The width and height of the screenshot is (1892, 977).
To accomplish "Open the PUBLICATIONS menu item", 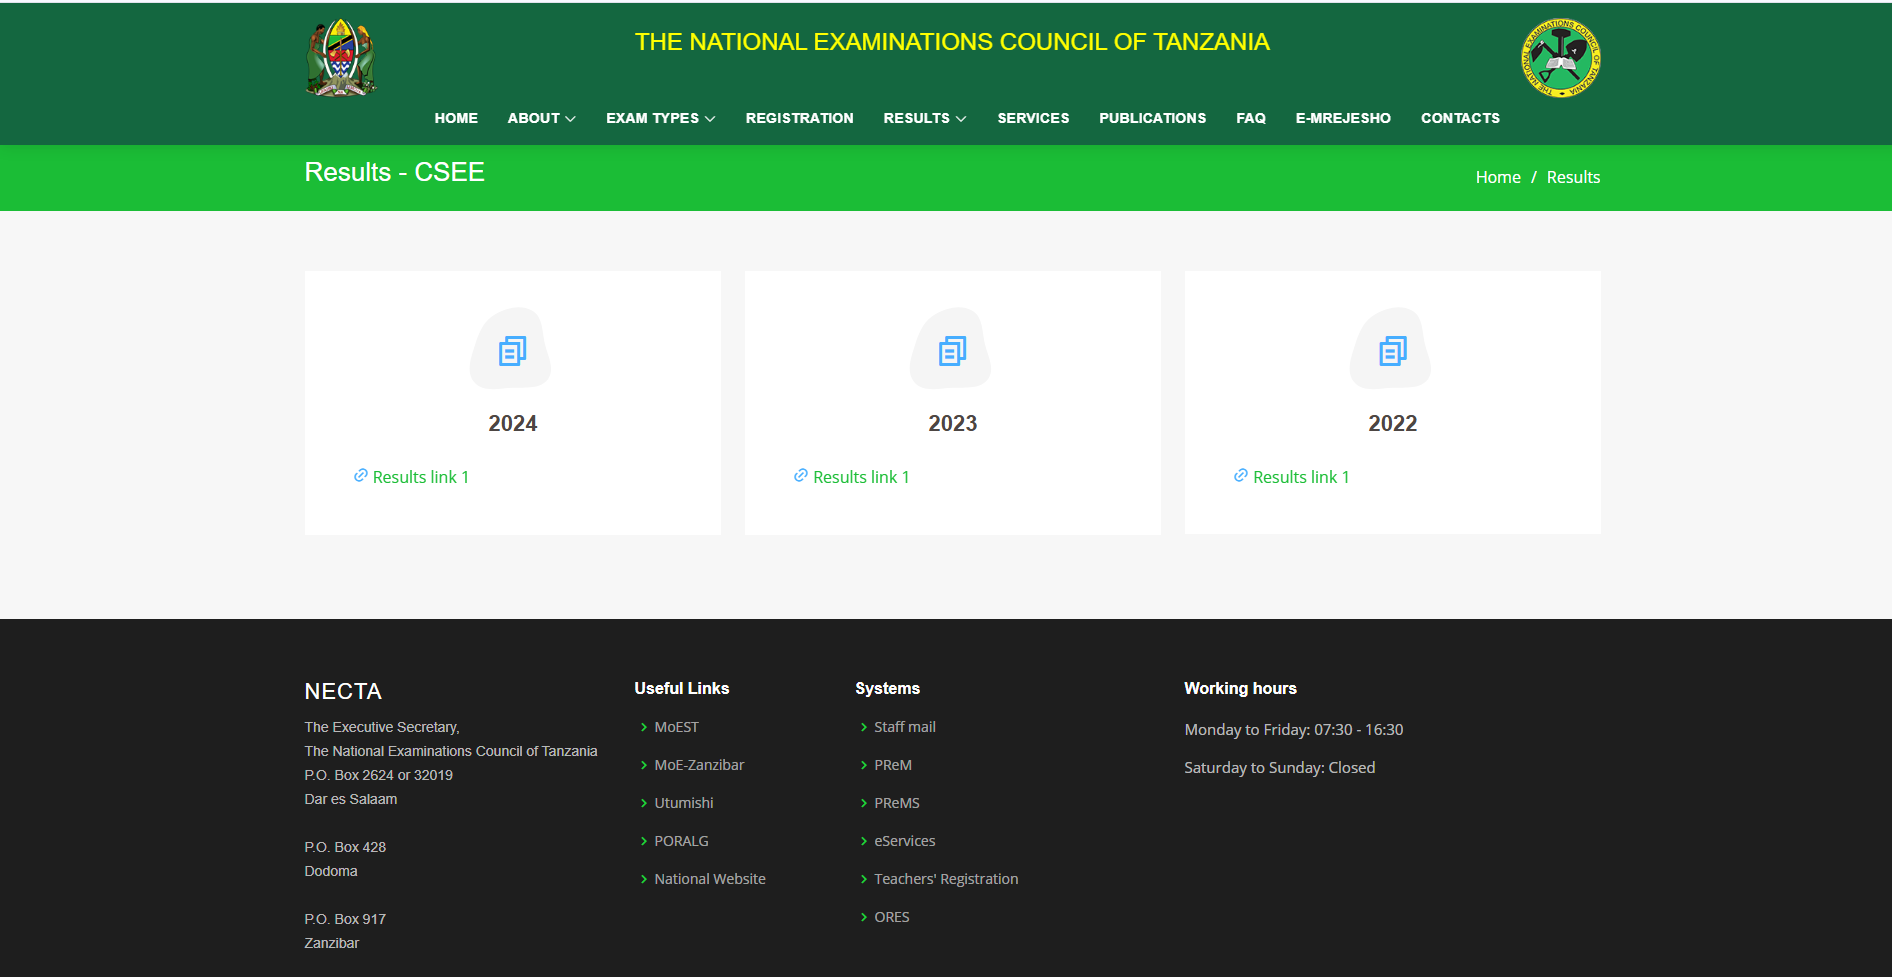I will [1152, 118].
